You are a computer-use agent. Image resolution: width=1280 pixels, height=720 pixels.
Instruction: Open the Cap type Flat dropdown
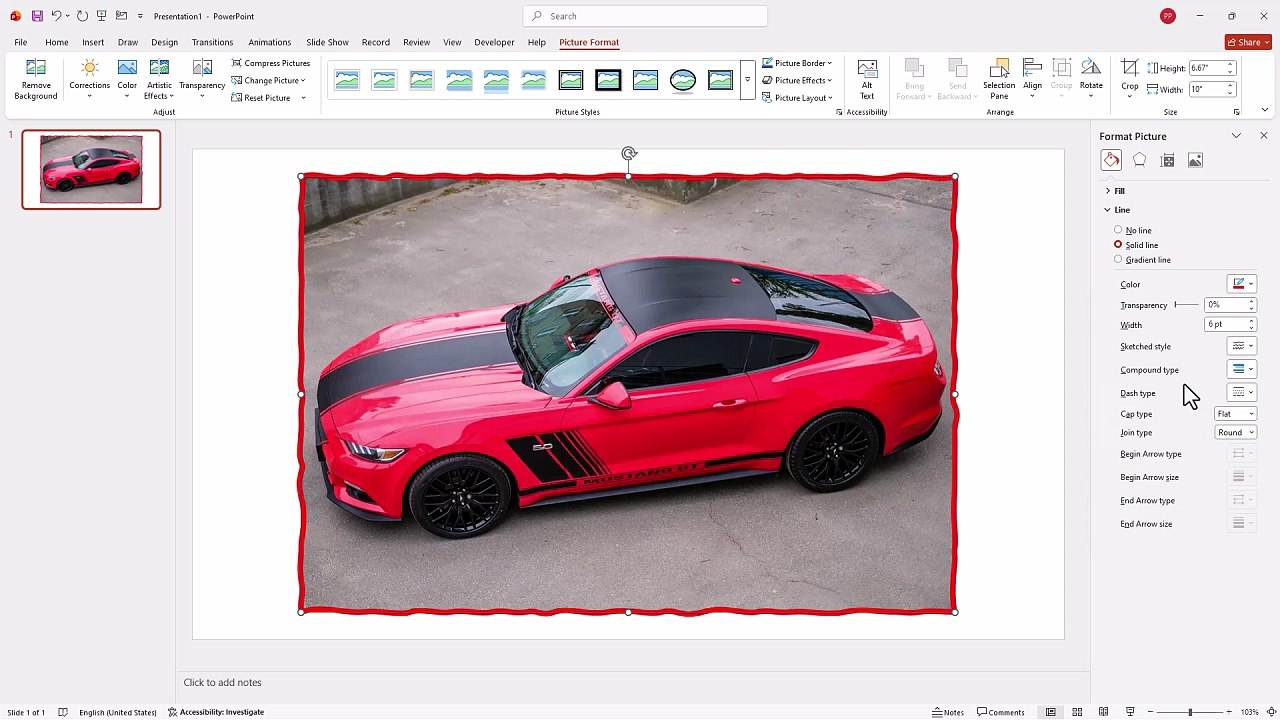pyautogui.click(x=1236, y=414)
